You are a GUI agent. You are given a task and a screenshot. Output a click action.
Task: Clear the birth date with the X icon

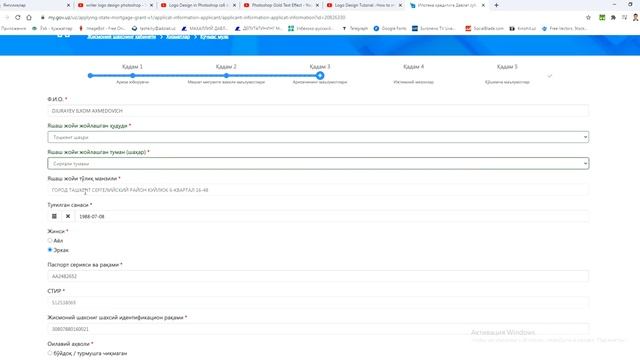coord(68,216)
